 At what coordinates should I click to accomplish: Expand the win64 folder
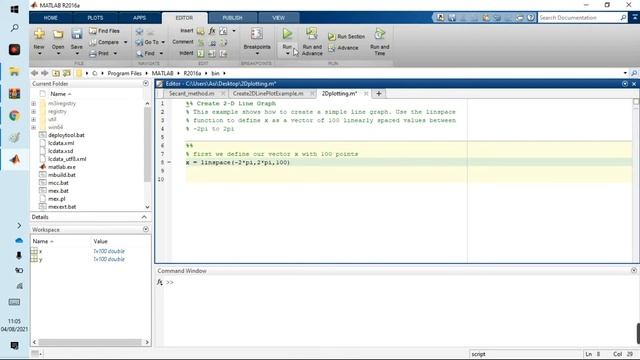point(33,127)
